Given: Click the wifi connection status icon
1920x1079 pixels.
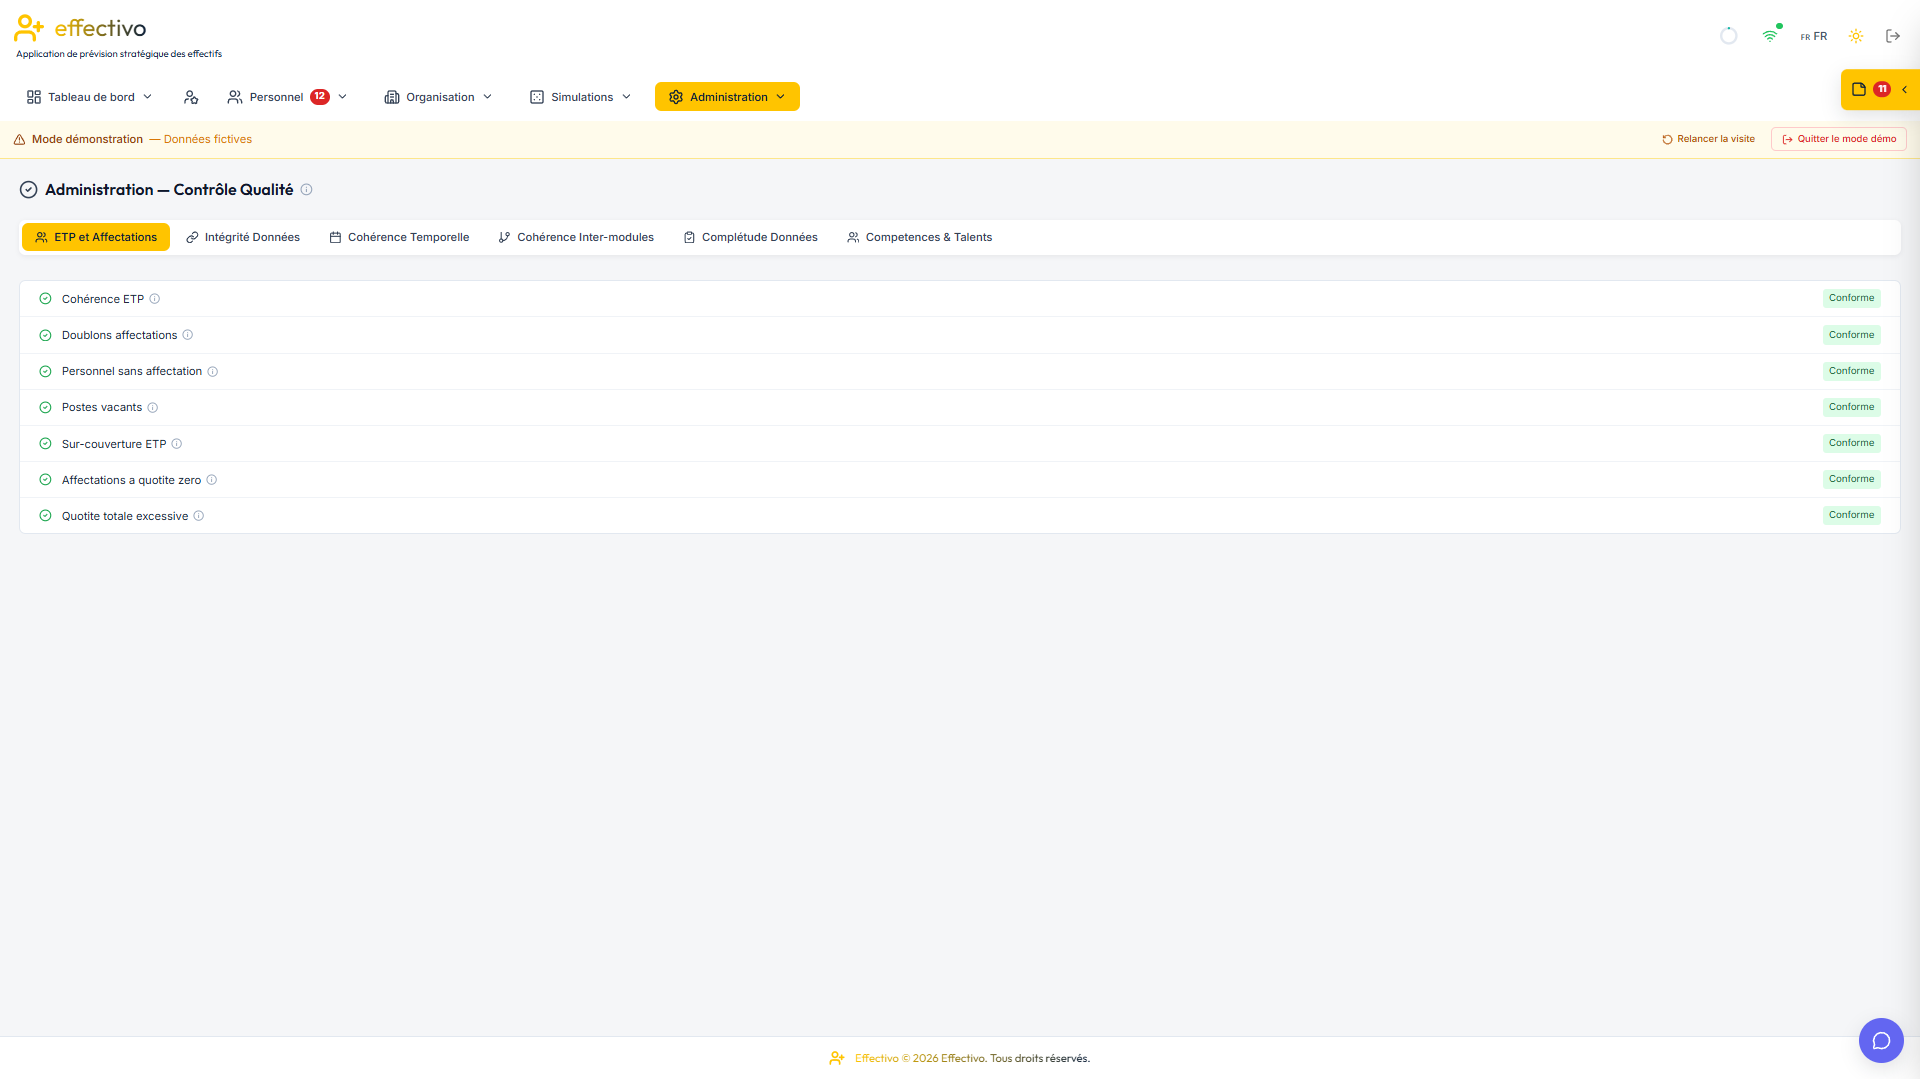Looking at the screenshot, I should (1771, 36).
